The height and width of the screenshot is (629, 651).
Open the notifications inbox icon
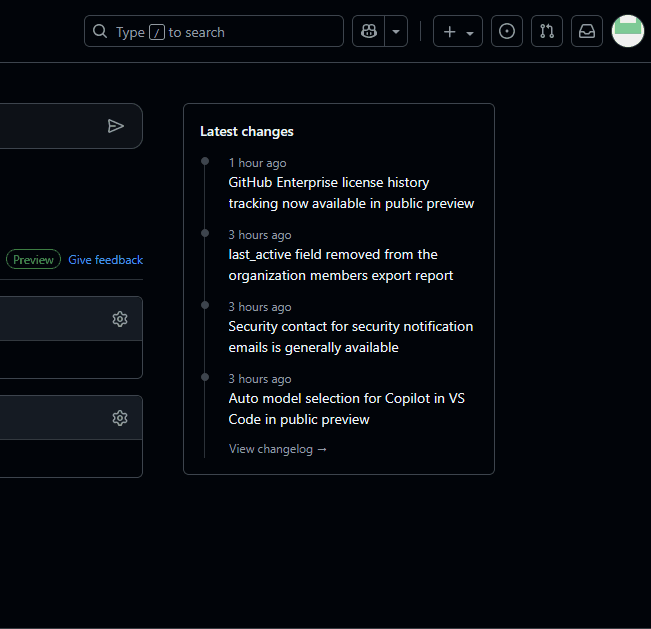587,31
